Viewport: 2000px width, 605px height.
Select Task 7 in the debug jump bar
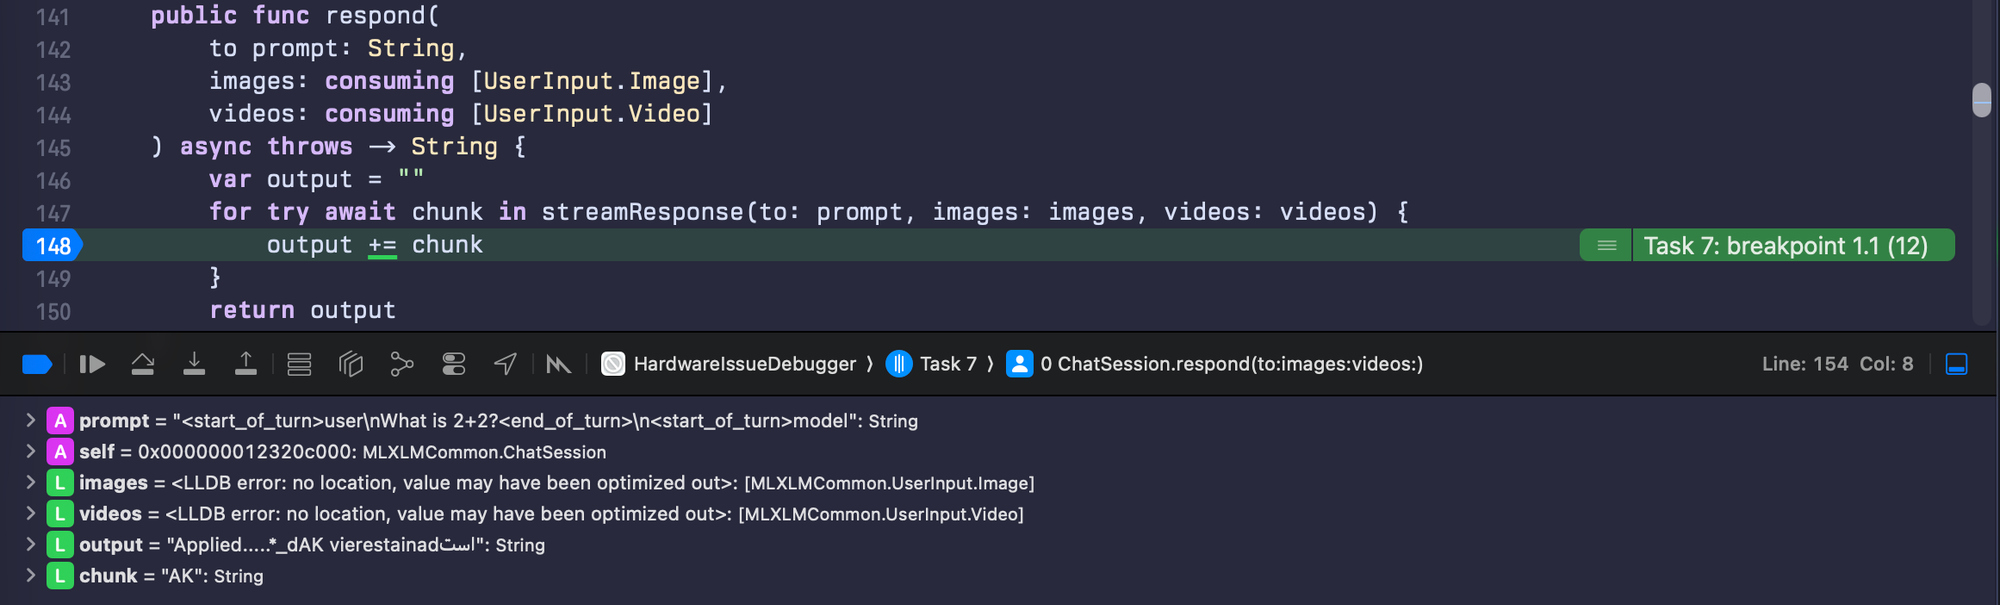(947, 364)
